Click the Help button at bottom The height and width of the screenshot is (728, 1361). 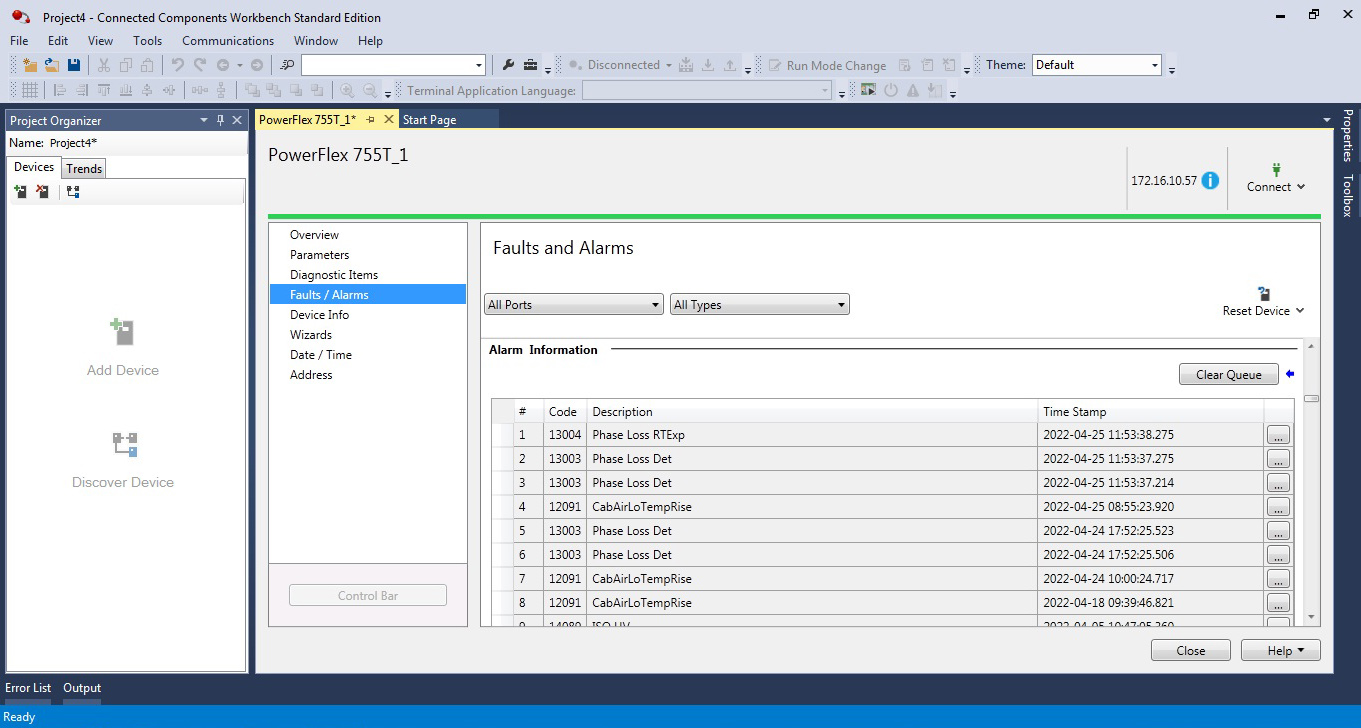pos(1280,651)
